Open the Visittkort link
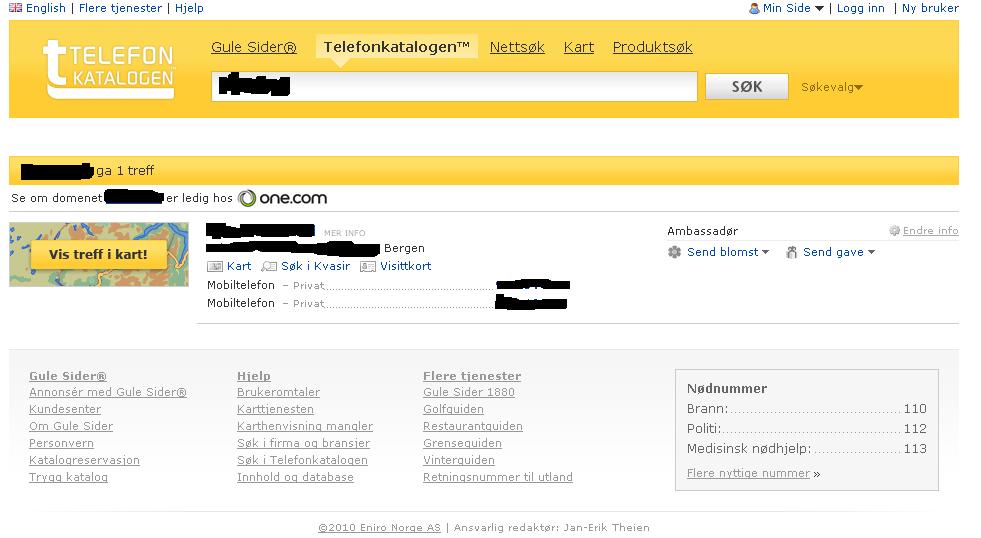 (x=405, y=266)
